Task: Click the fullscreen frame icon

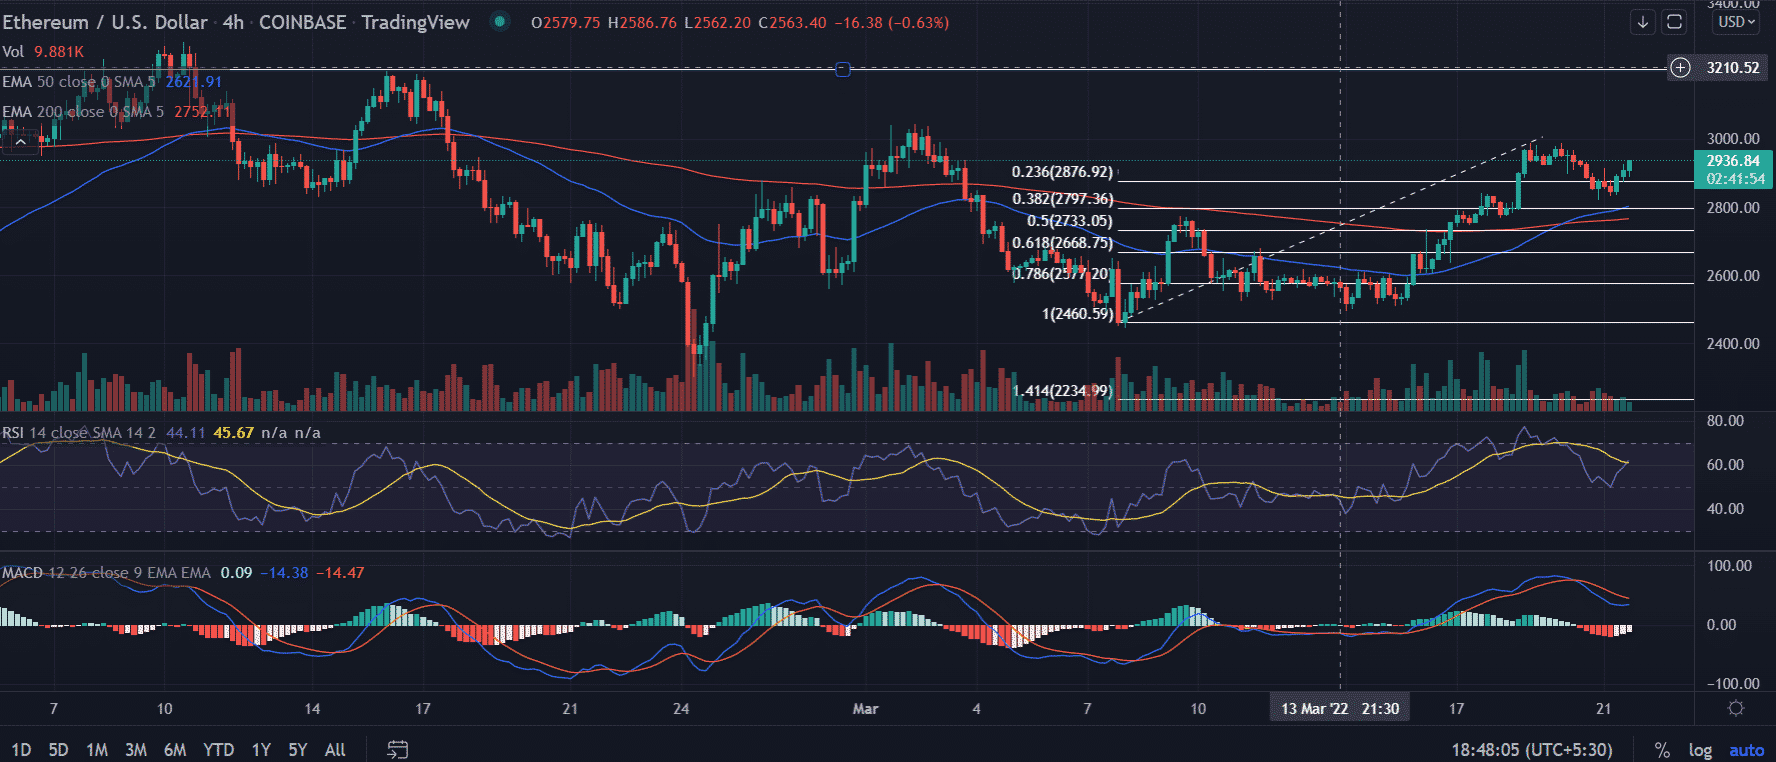Action: tap(1675, 22)
